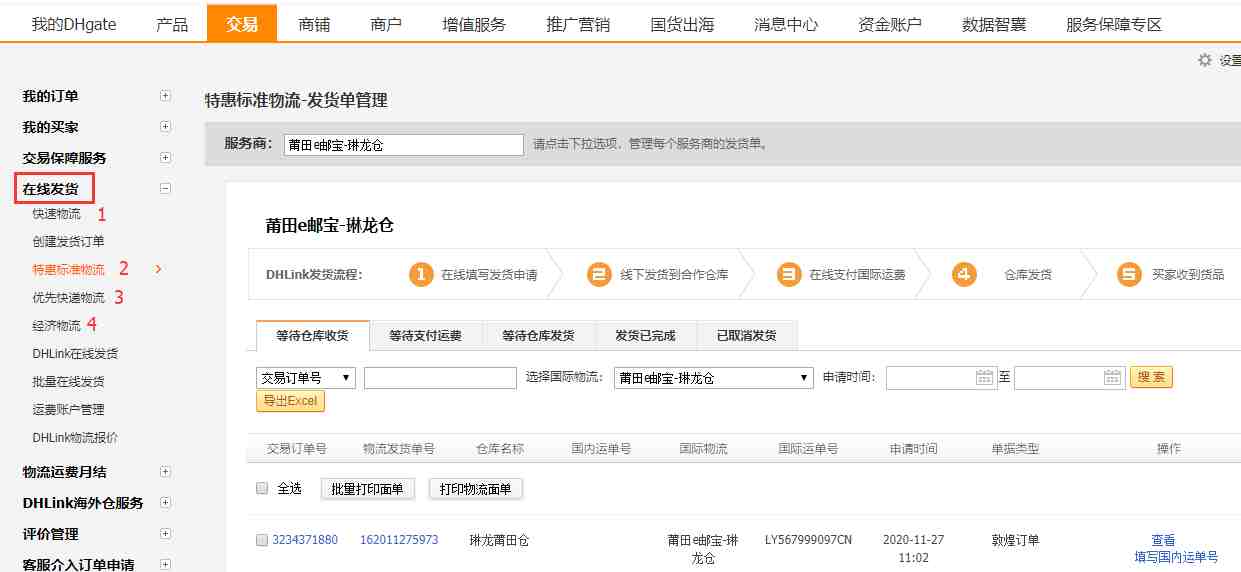This screenshot has width=1241, height=572.
Task: Open the 资金账户 top menu
Action: point(890,24)
